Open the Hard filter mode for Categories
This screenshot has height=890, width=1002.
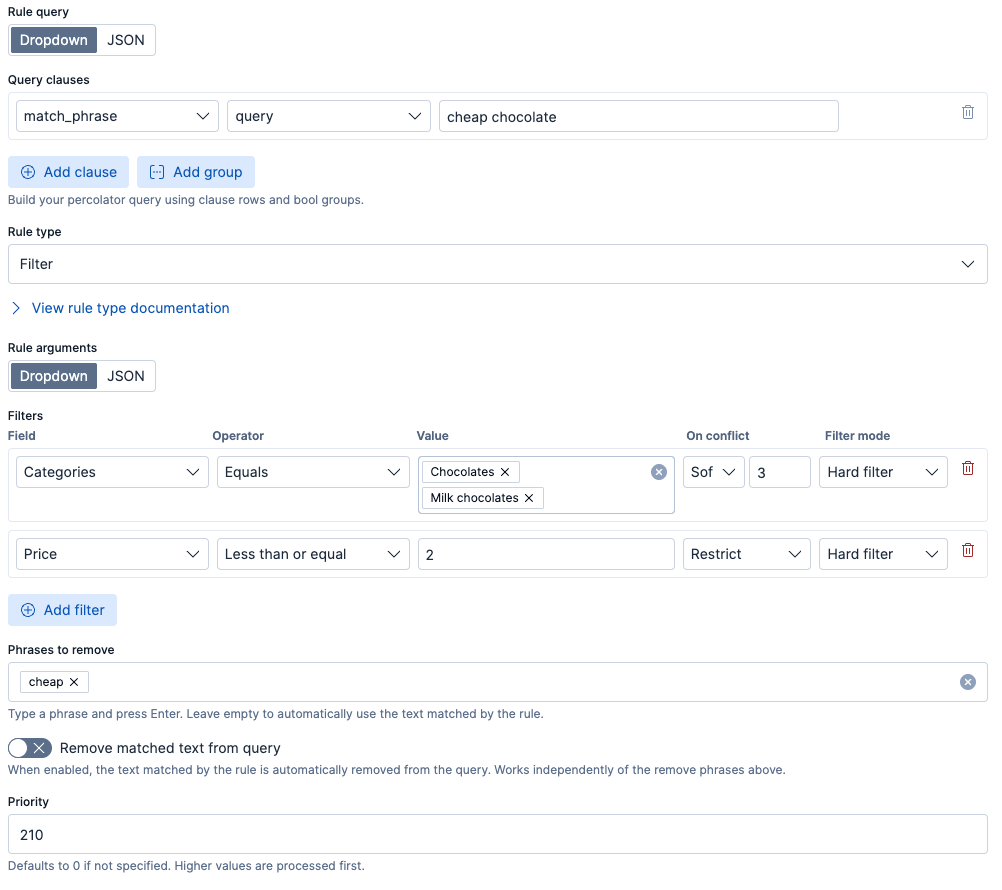click(883, 472)
